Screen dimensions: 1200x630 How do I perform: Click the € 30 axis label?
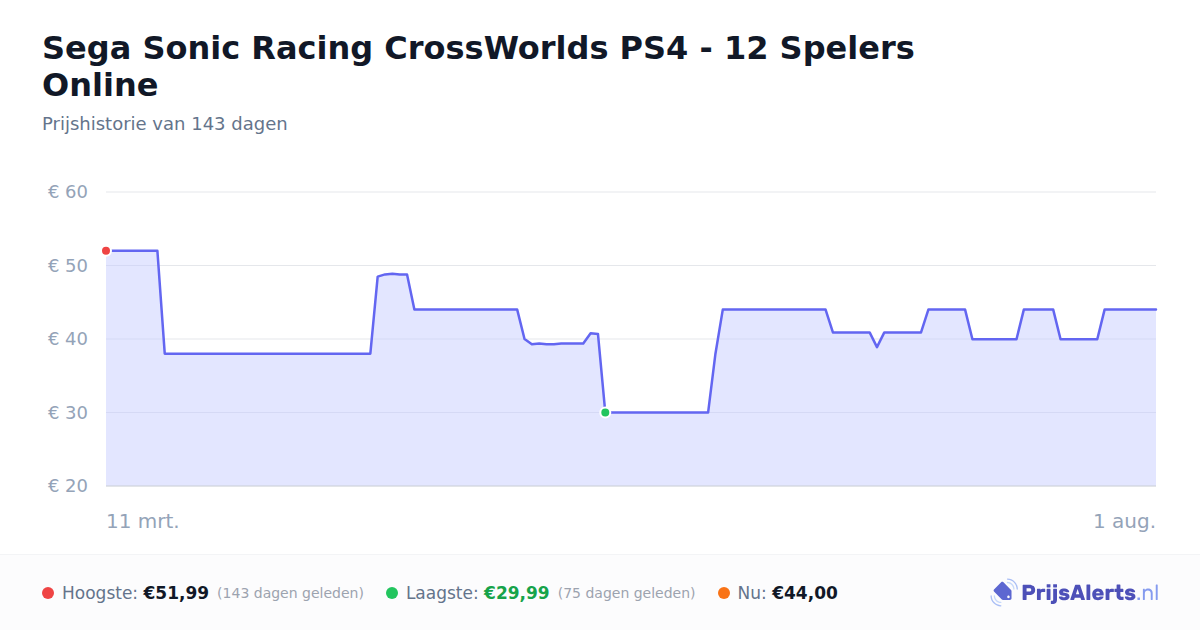[x=68, y=413]
